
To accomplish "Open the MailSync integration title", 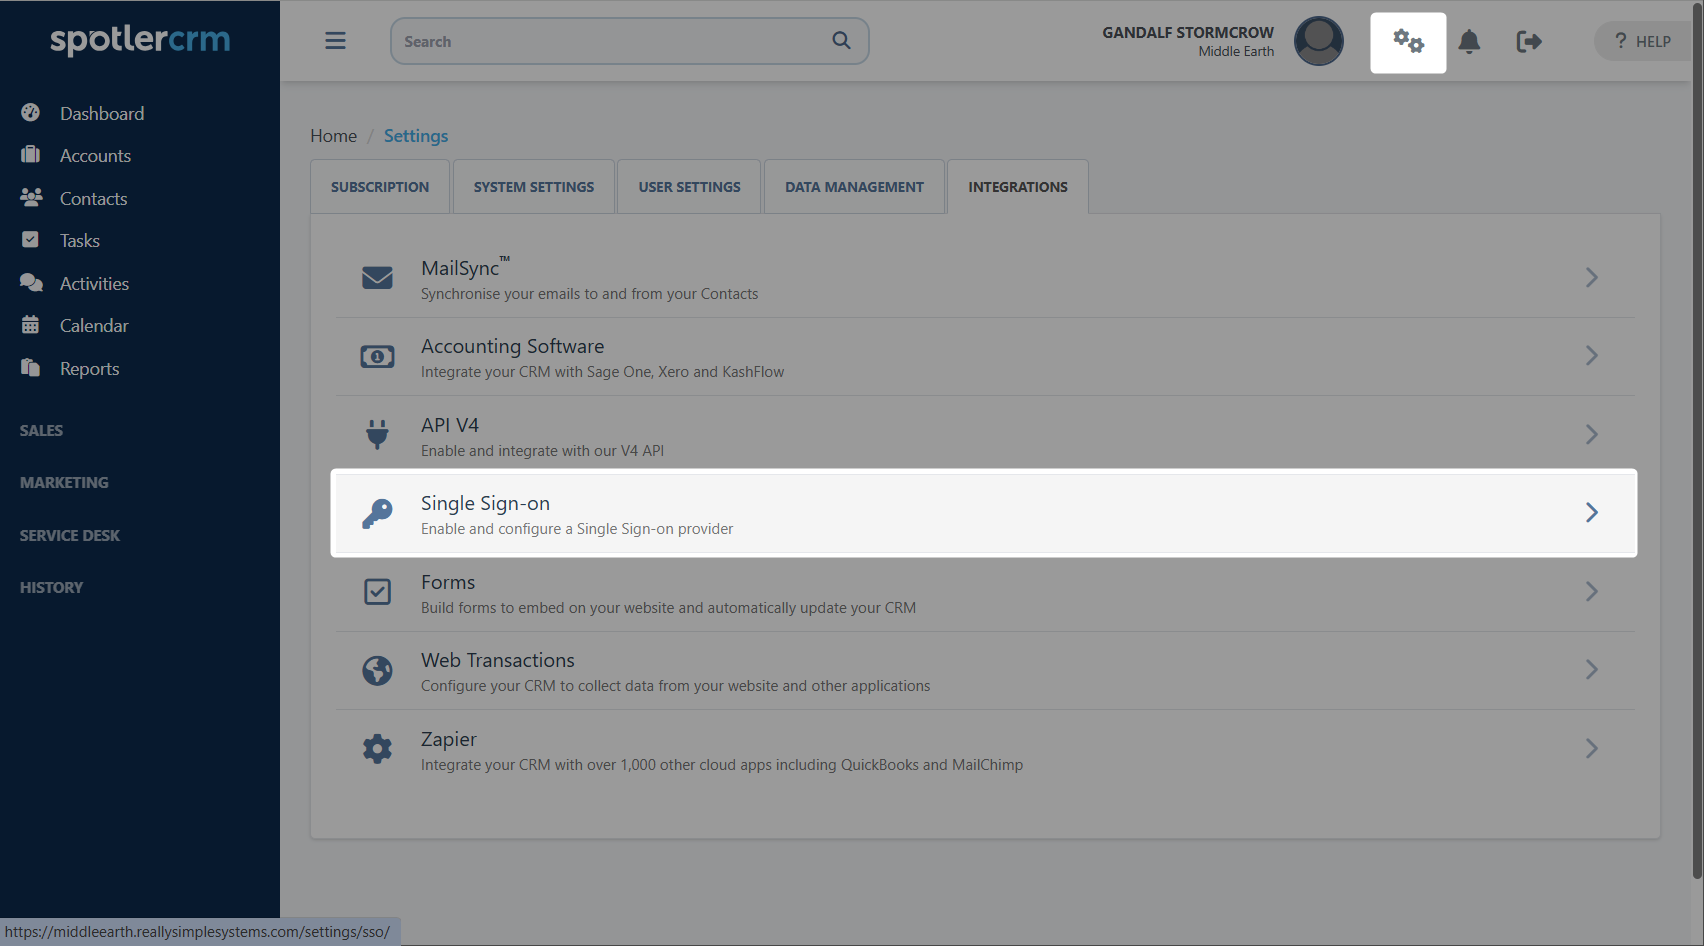I will click(x=465, y=267).
